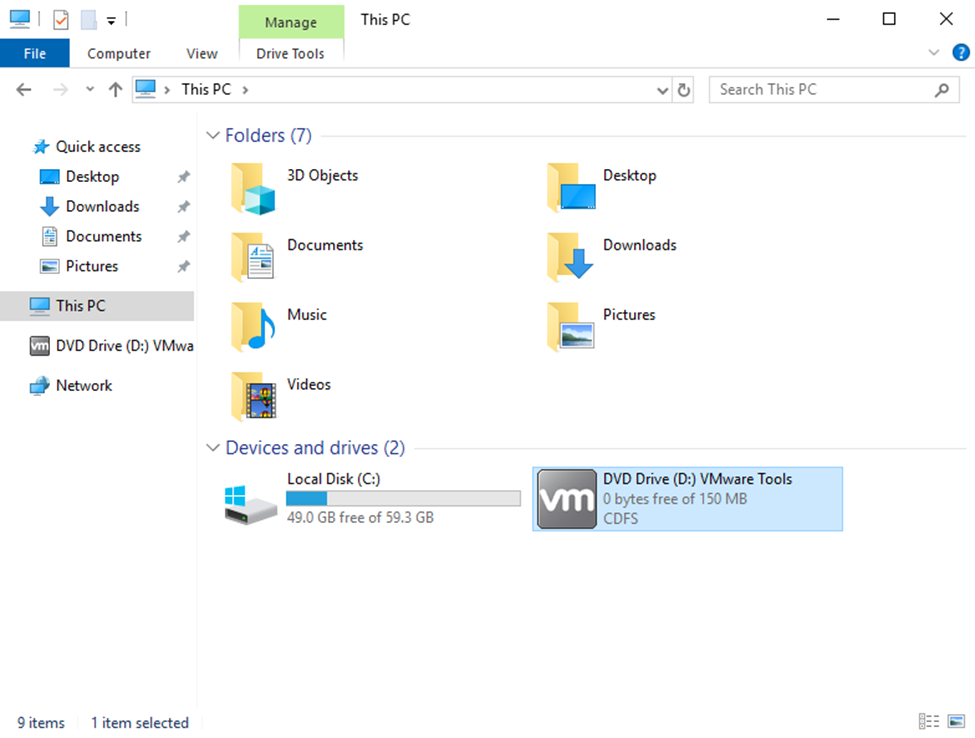Viewport: 975px width, 738px height.
Task: Open Desktop in Quick access sidebar
Action: tap(92, 177)
